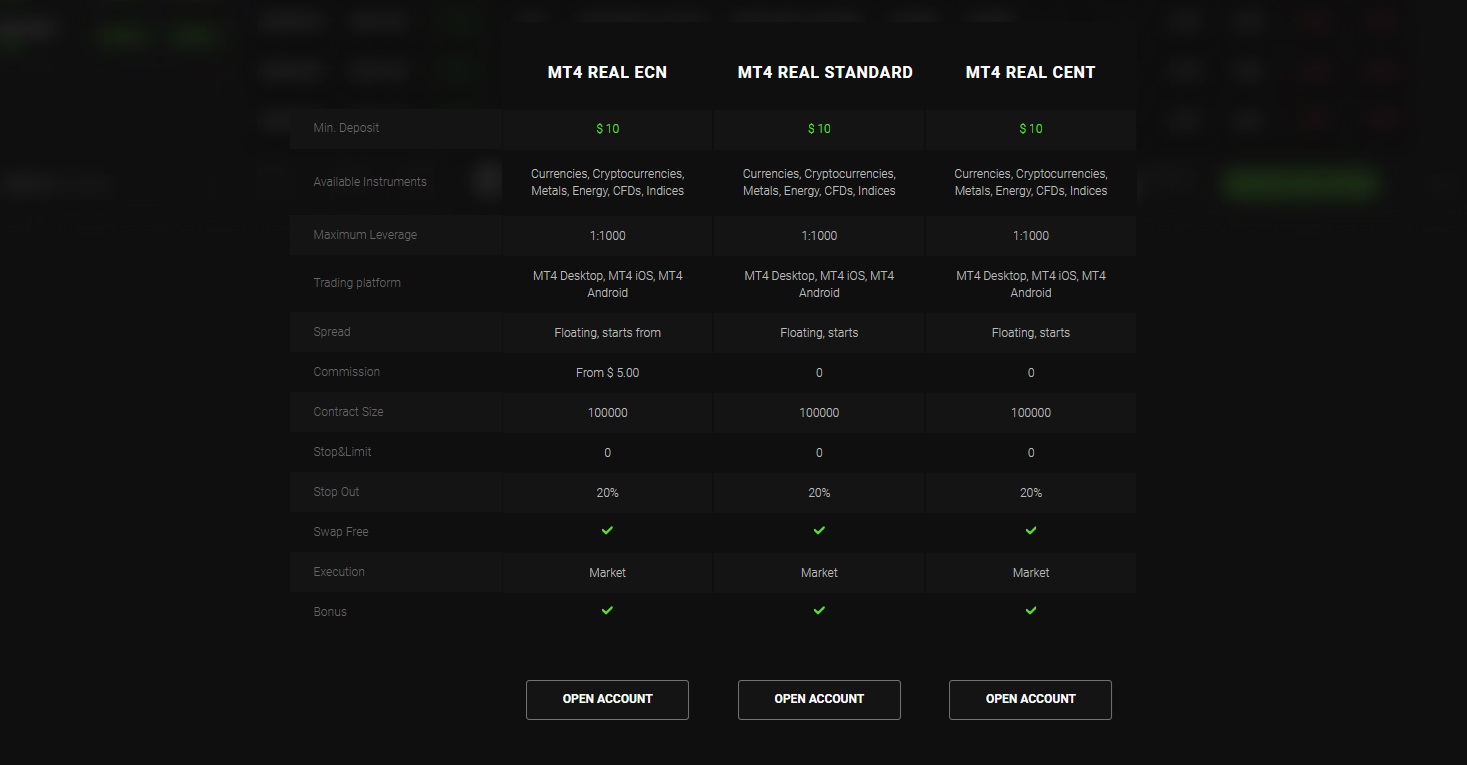Select the Market execution value for MT4 Real Cent
Viewport: 1467px width, 765px height.
pyautogui.click(x=1031, y=573)
